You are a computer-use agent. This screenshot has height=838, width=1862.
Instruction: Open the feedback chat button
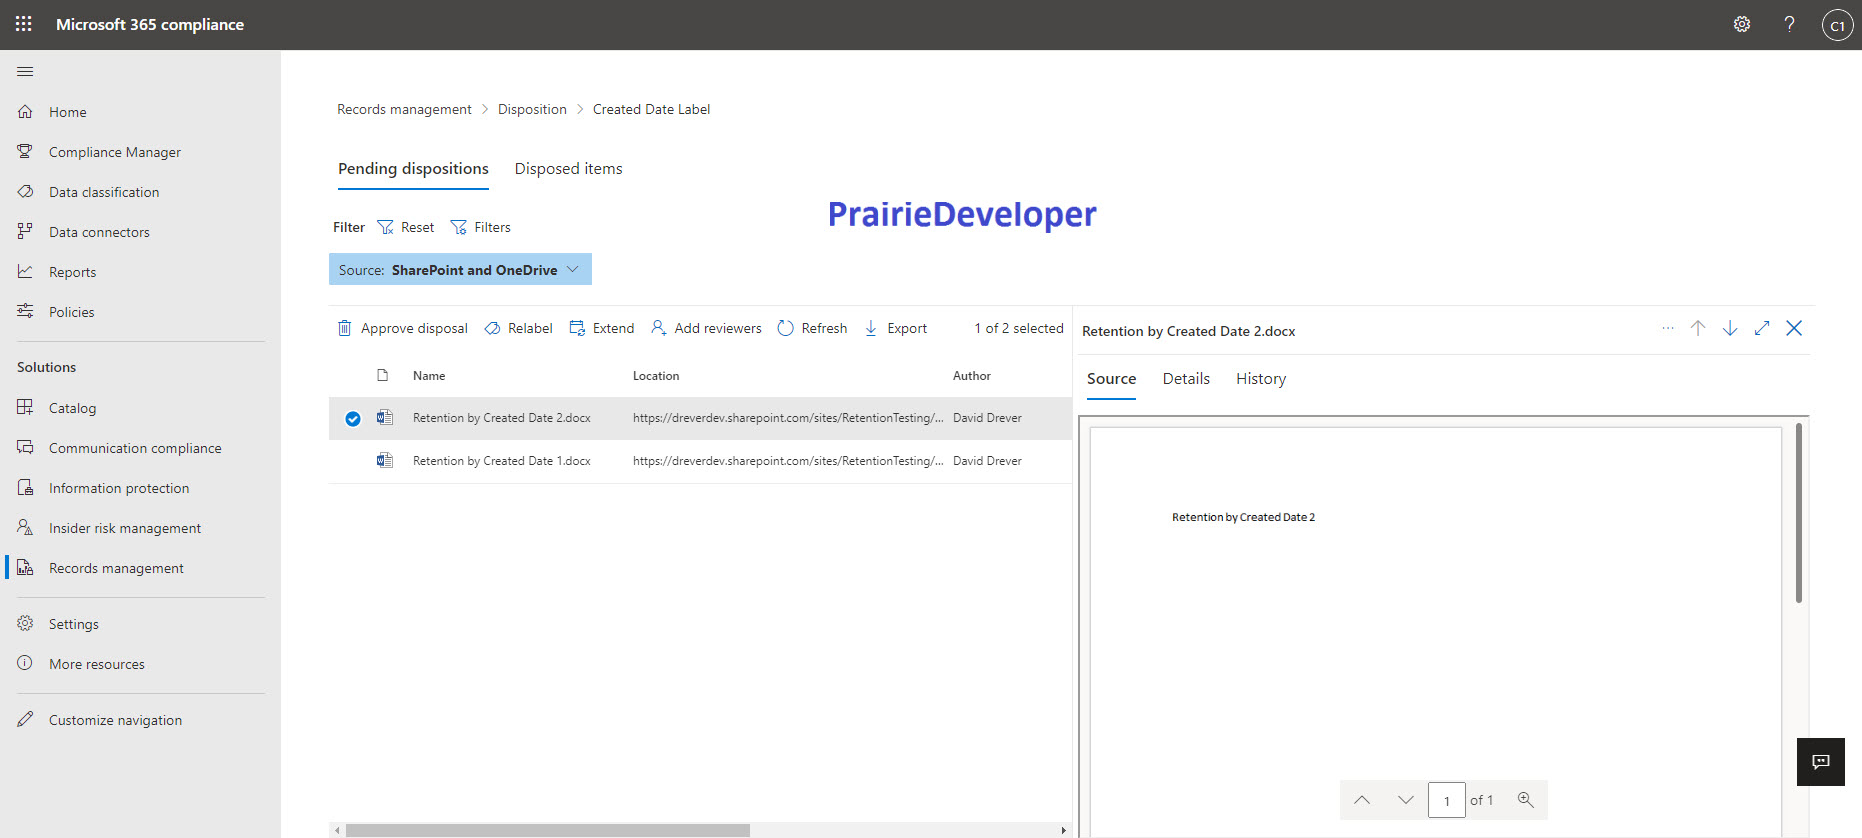pyautogui.click(x=1821, y=762)
